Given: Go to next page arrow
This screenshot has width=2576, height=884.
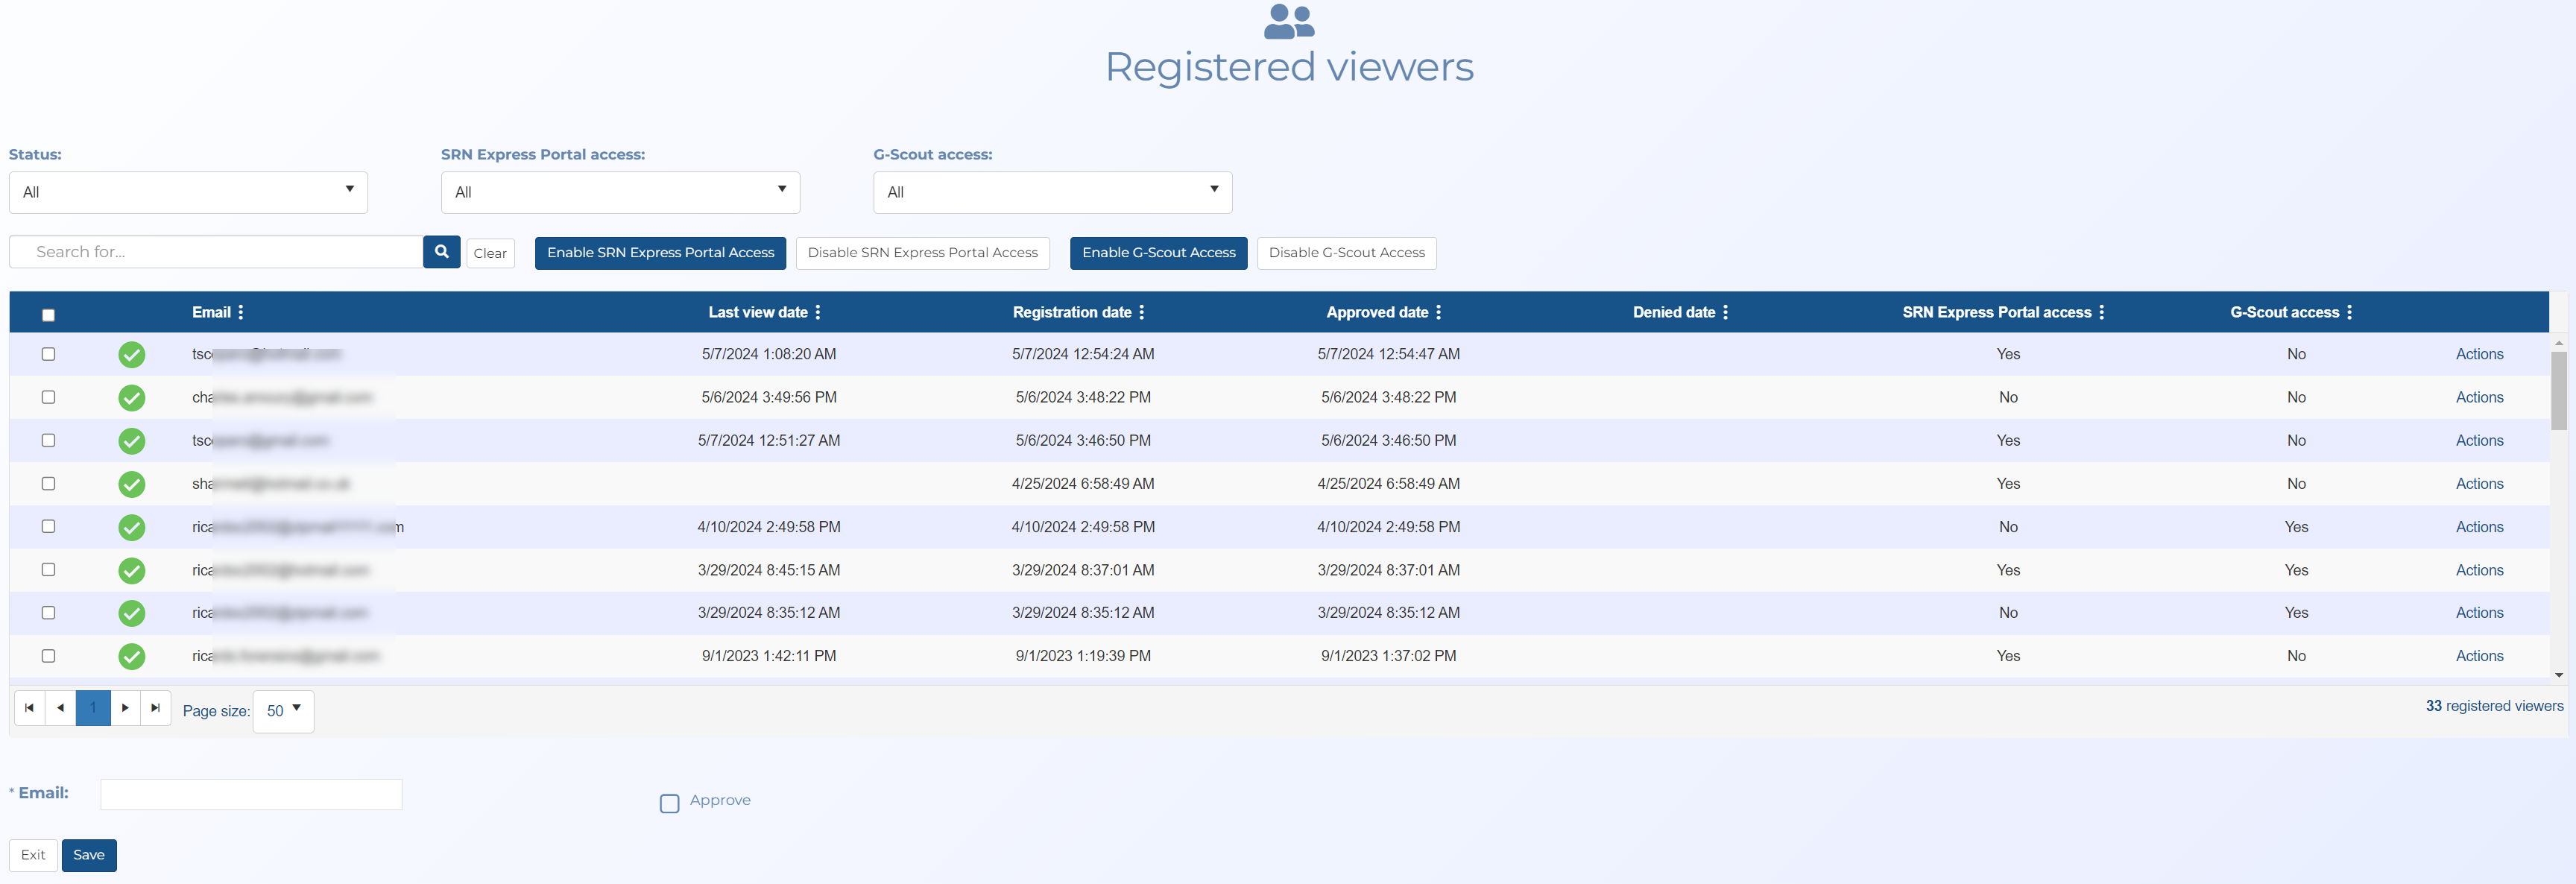Looking at the screenshot, I should 125,708.
